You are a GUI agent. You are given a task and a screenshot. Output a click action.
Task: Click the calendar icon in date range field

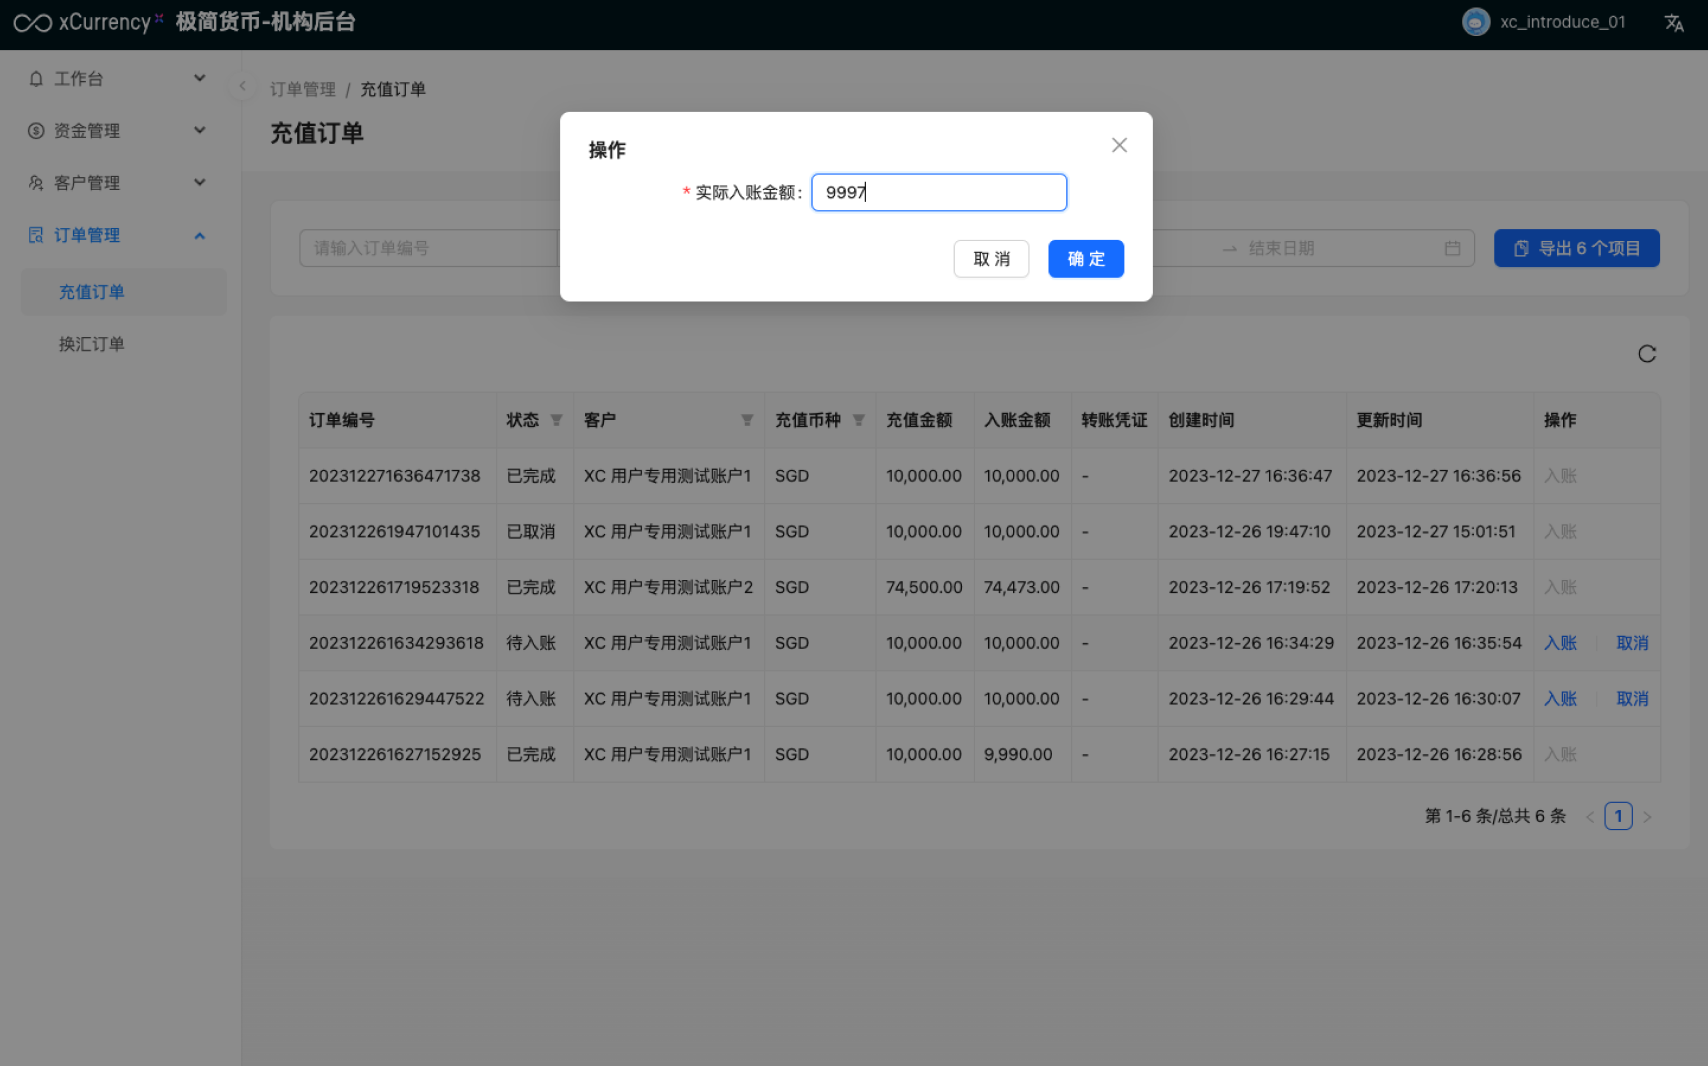pos(1452,248)
